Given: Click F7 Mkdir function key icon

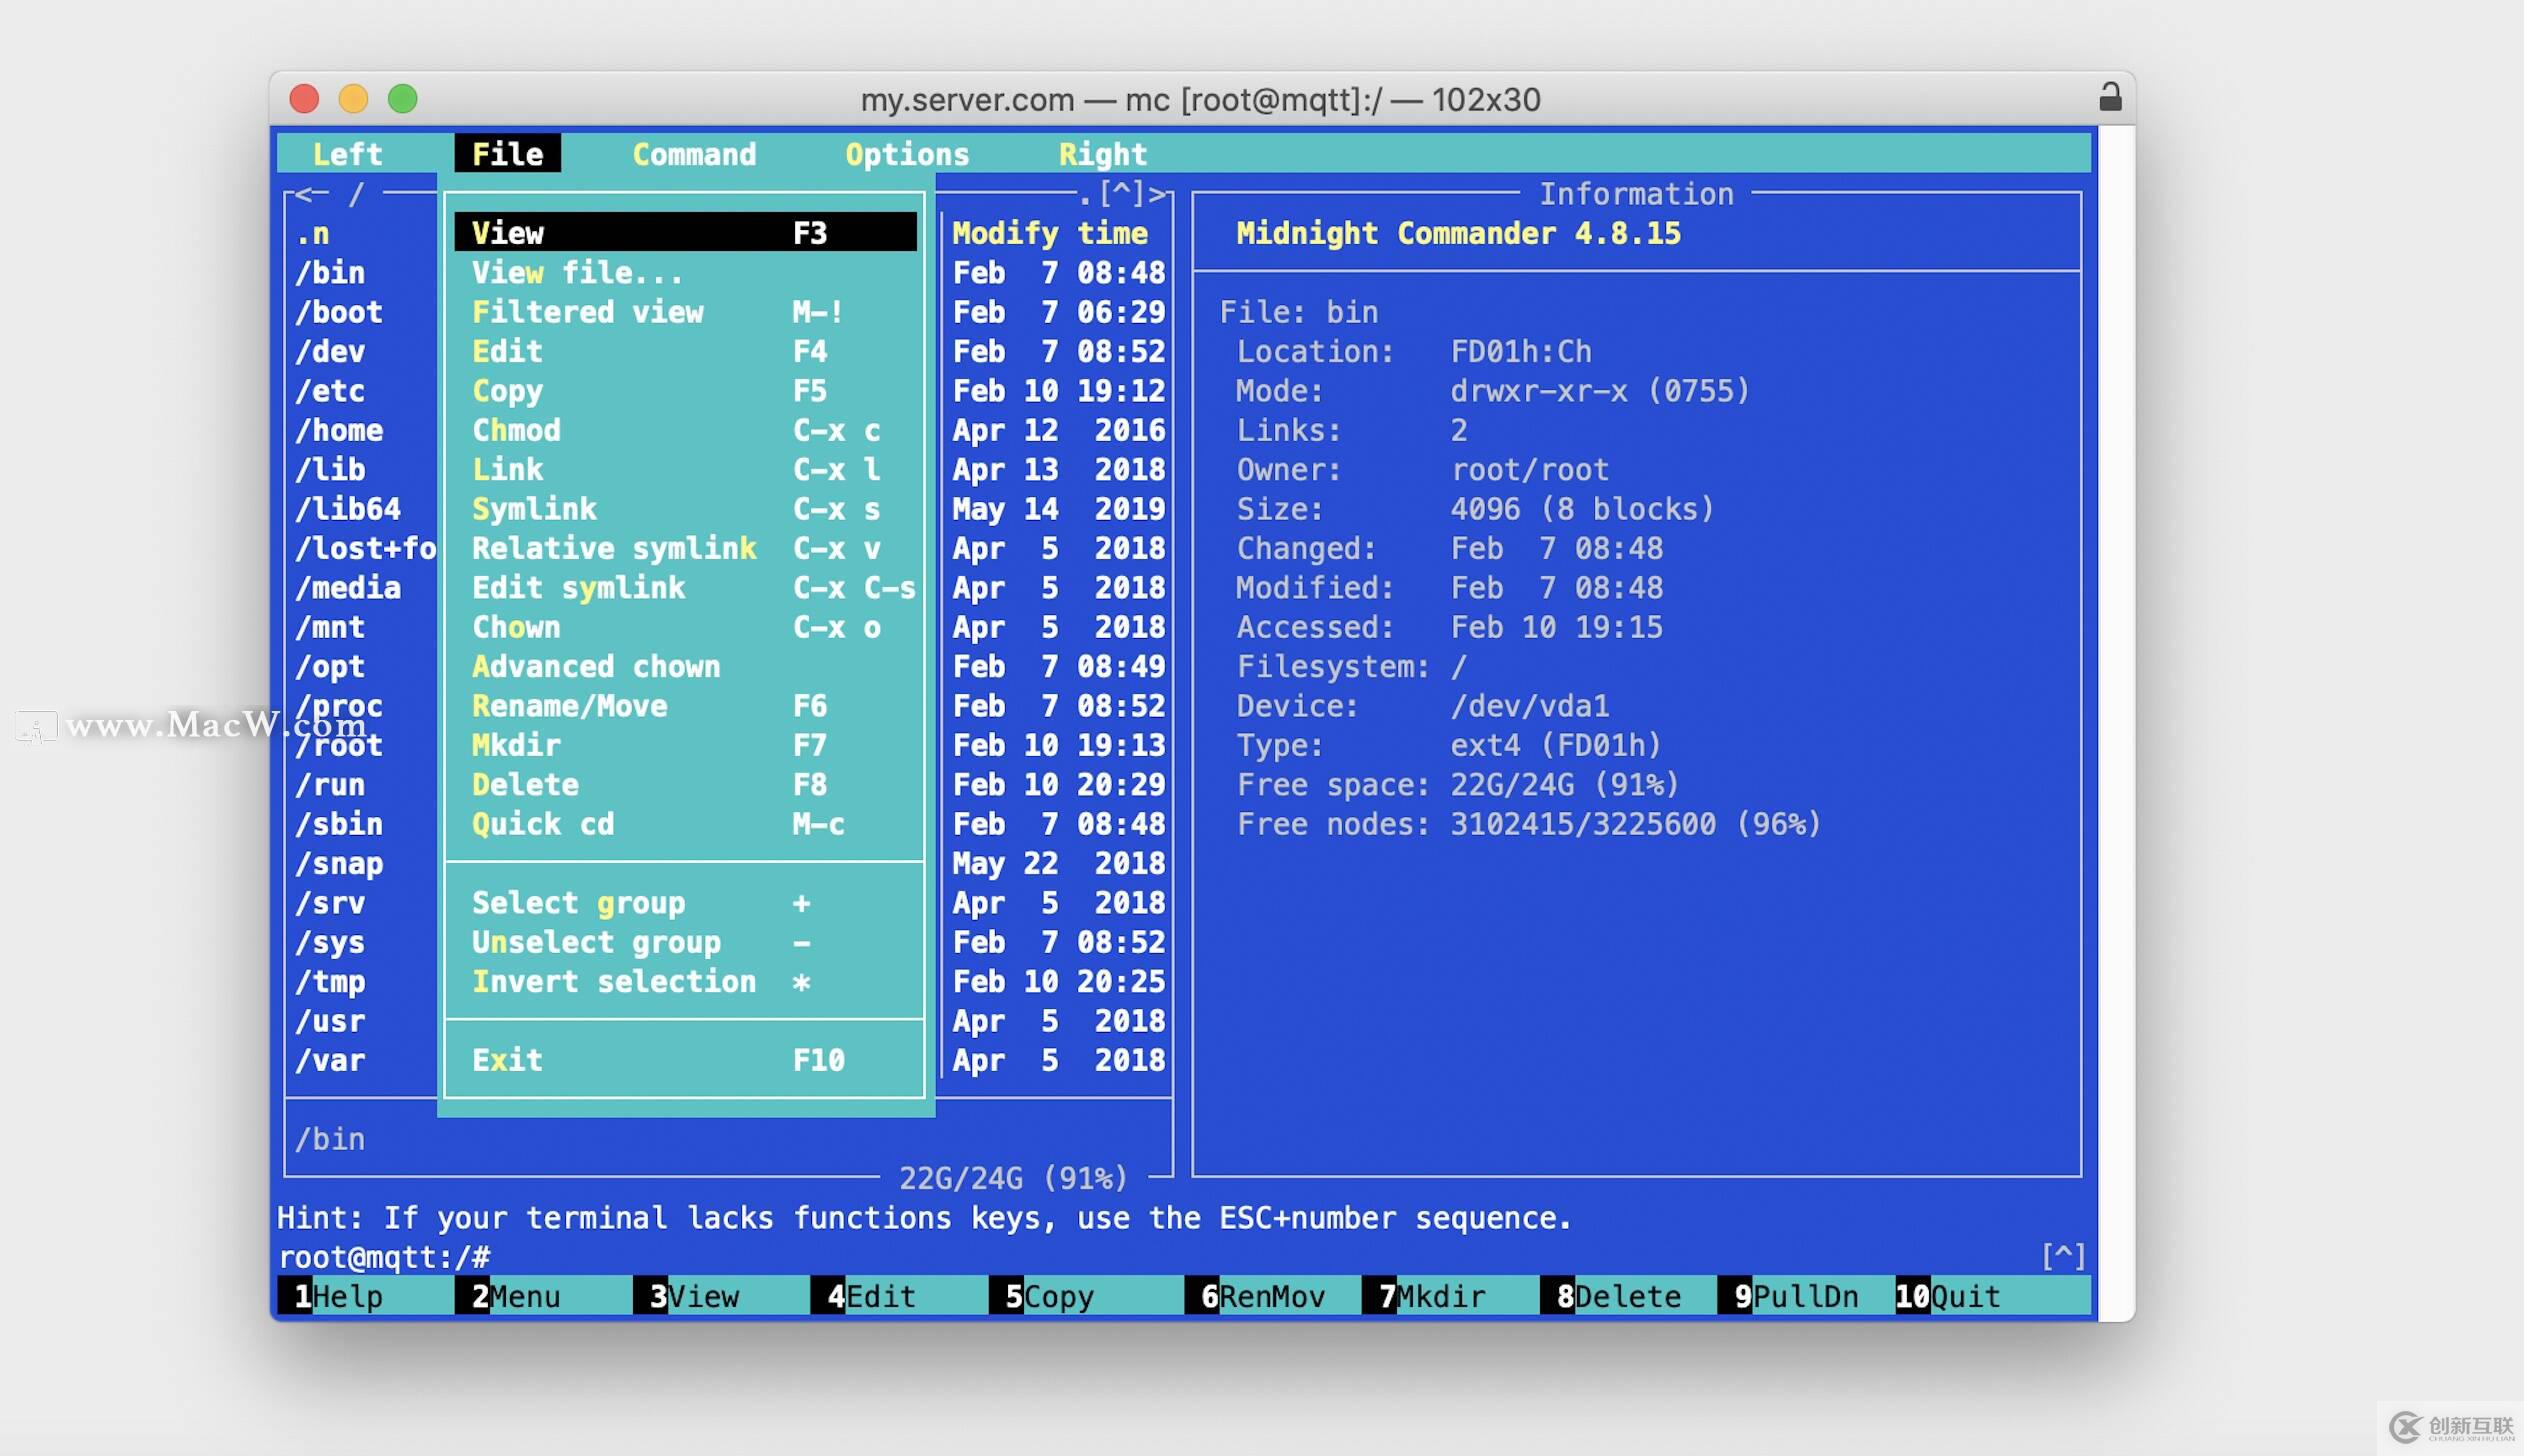Looking at the screenshot, I should click(1446, 1297).
